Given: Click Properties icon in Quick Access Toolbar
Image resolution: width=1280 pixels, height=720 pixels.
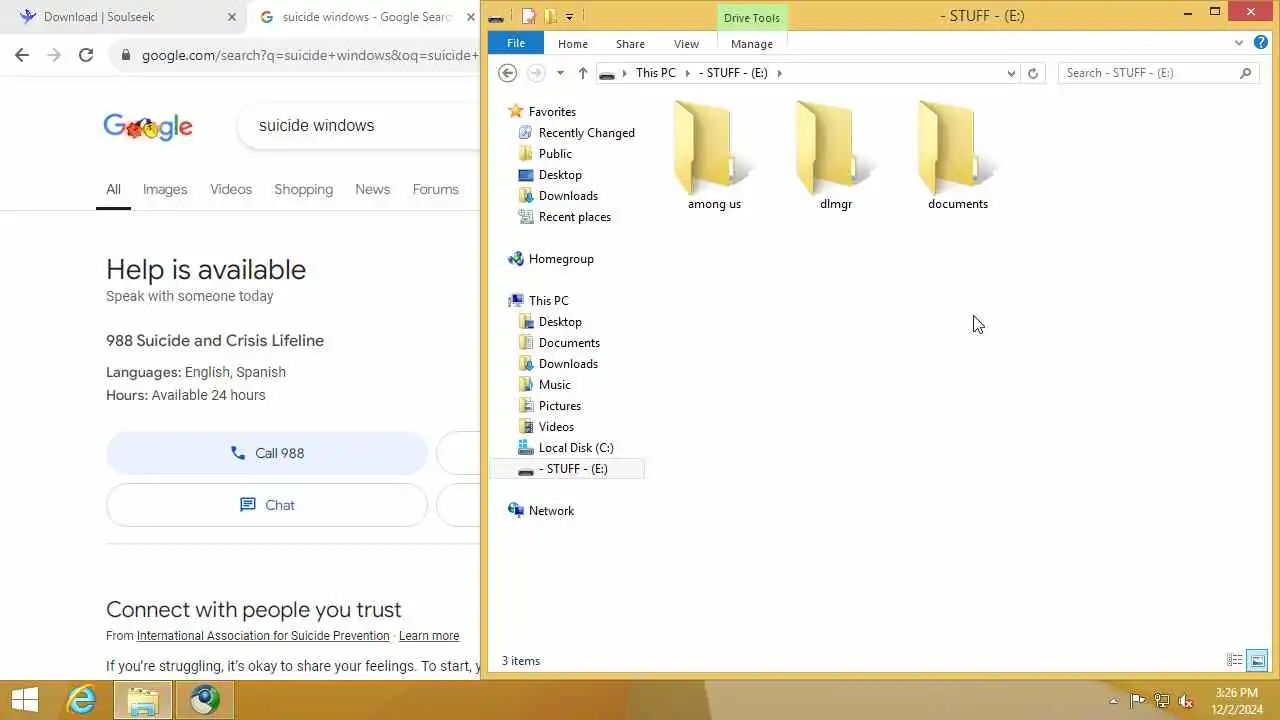Looking at the screenshot, I should [529, 16].
